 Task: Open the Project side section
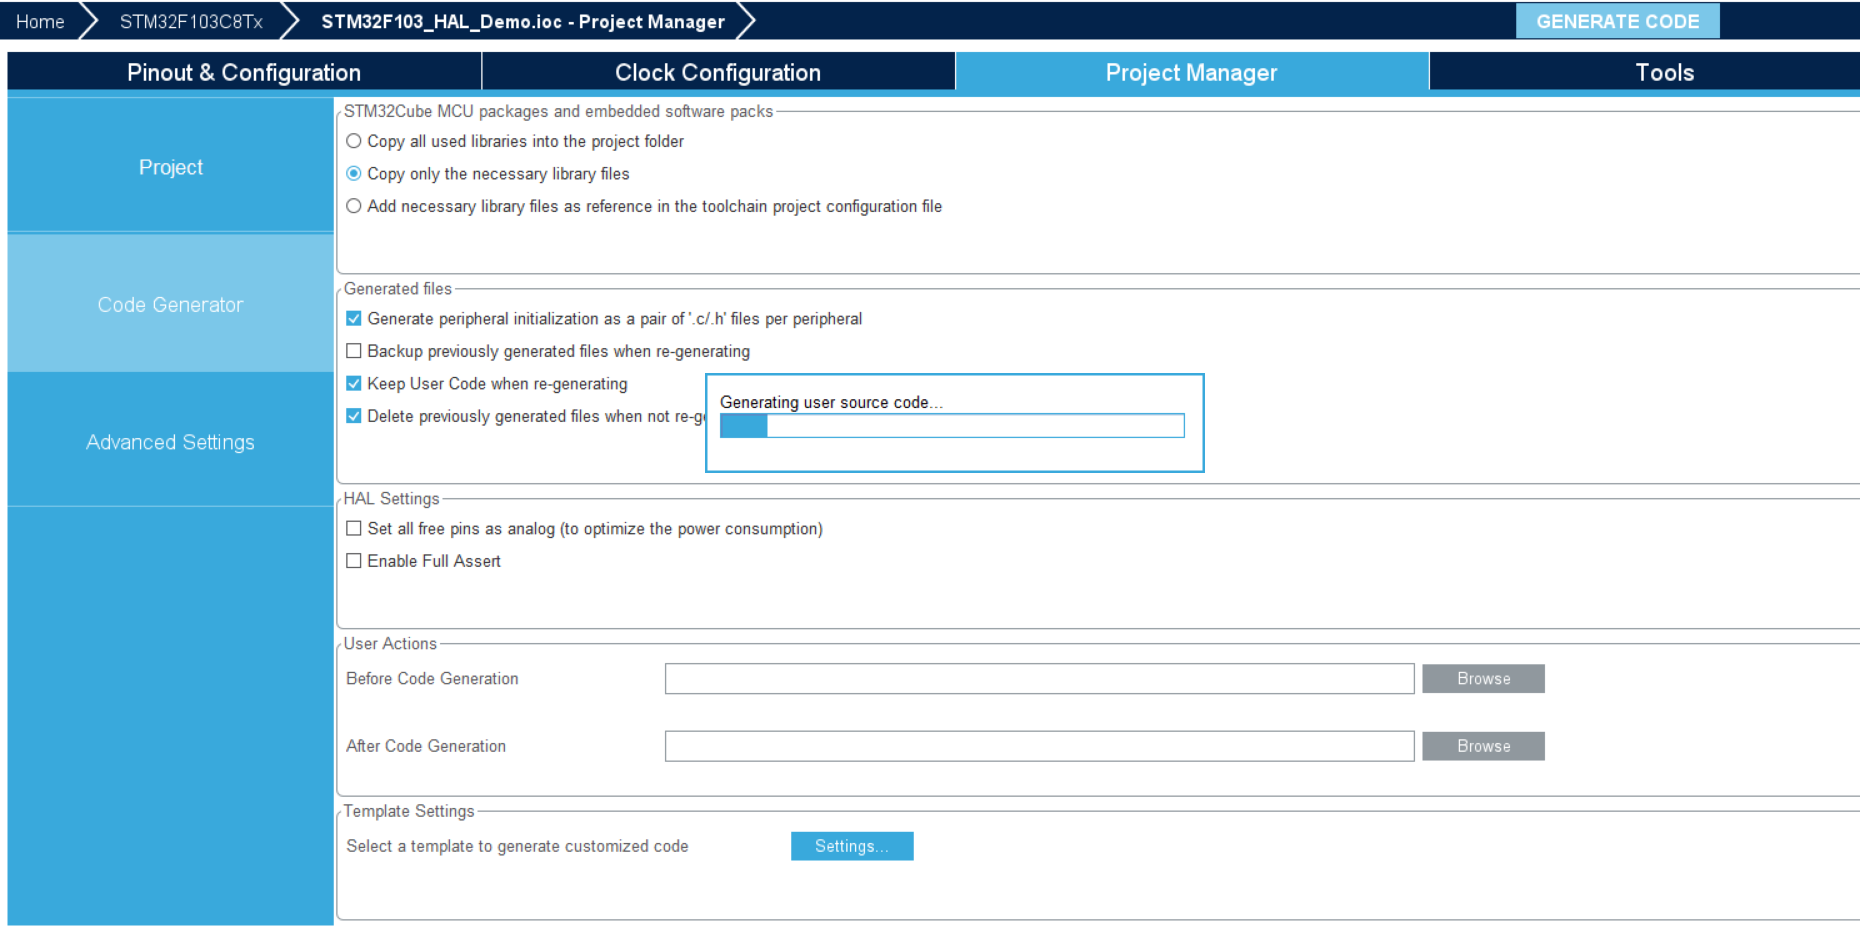pyautogui.click(x=171, y=167)
